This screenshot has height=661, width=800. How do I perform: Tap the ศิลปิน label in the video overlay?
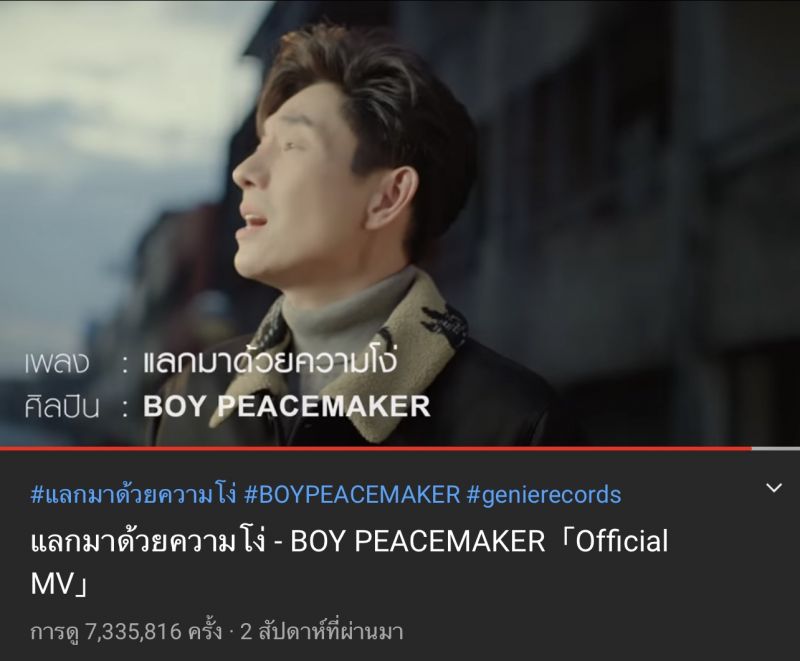tap(61, 407)
